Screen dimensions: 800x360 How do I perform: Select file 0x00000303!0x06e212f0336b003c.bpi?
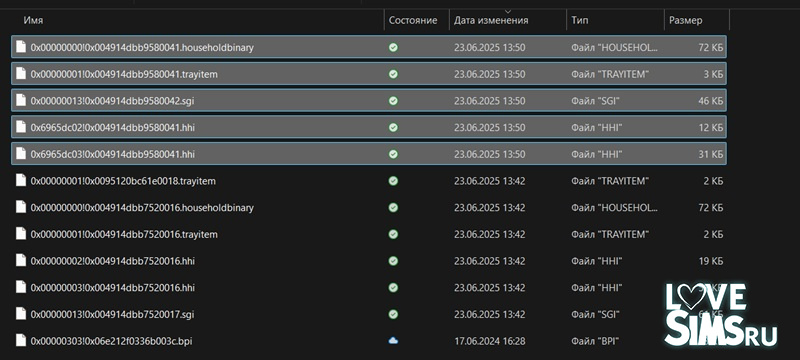tap(369, 341)
